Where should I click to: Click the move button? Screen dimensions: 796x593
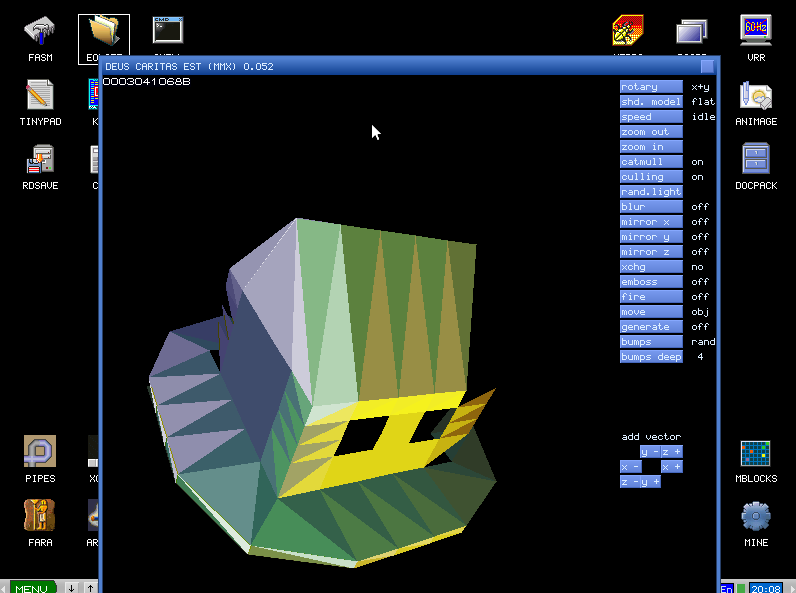651,311
